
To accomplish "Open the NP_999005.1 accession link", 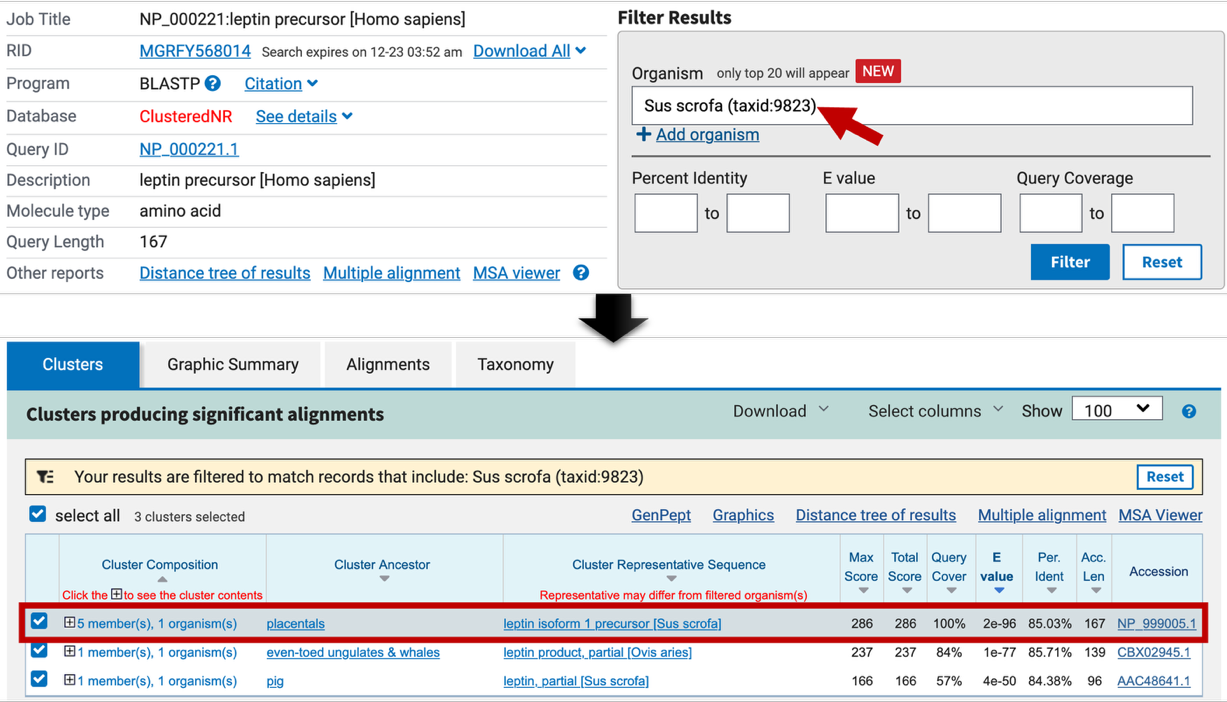I will pyautogui.click(x=1156, y=623).
